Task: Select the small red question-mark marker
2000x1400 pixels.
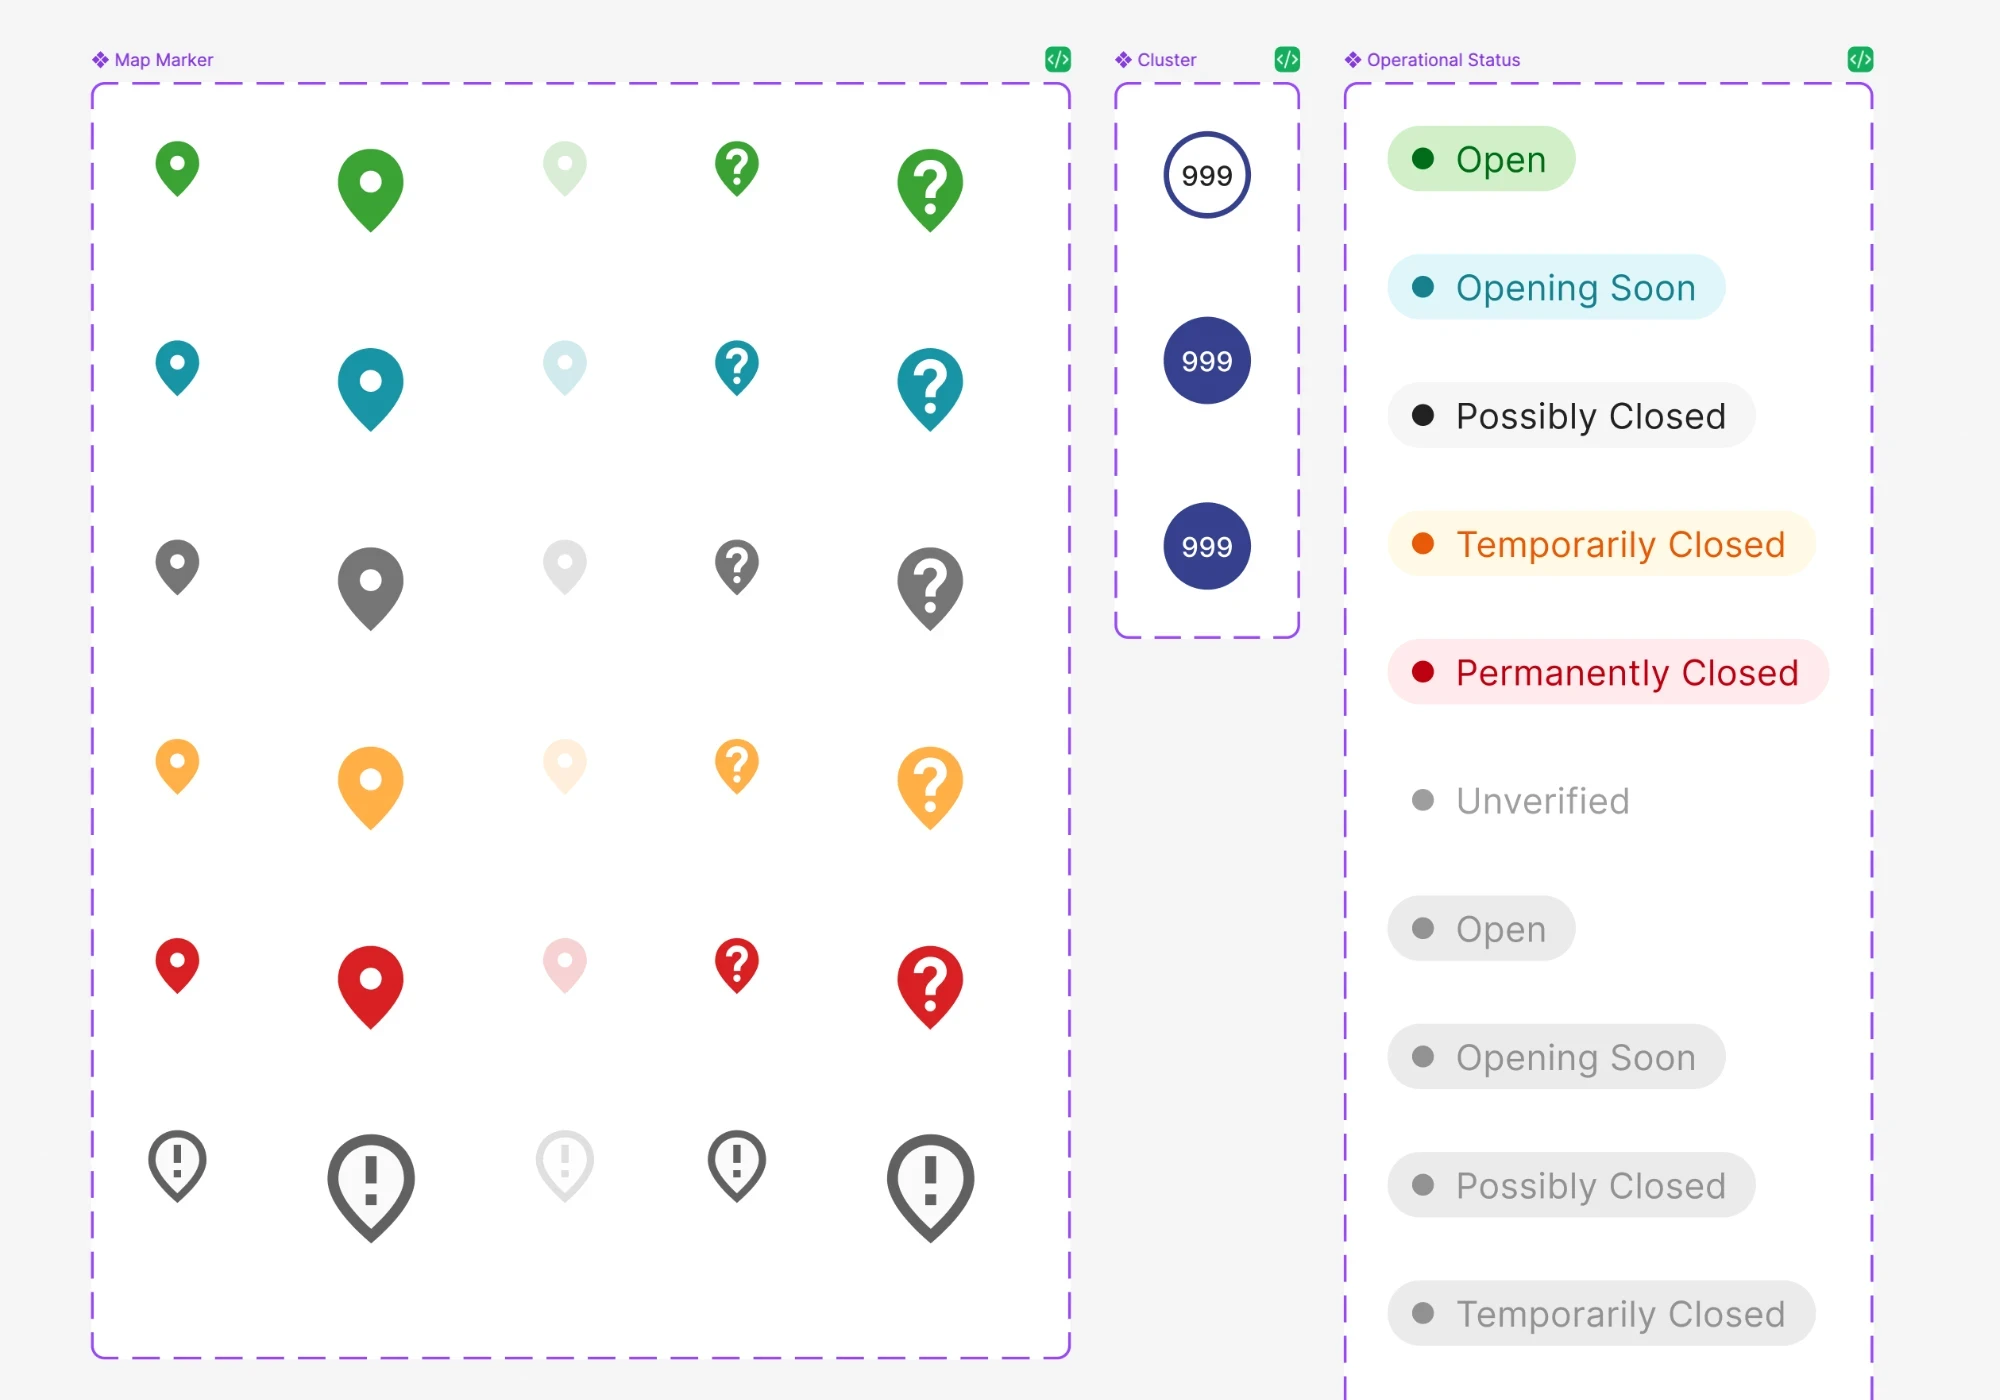Action: (x=737, y=965)
